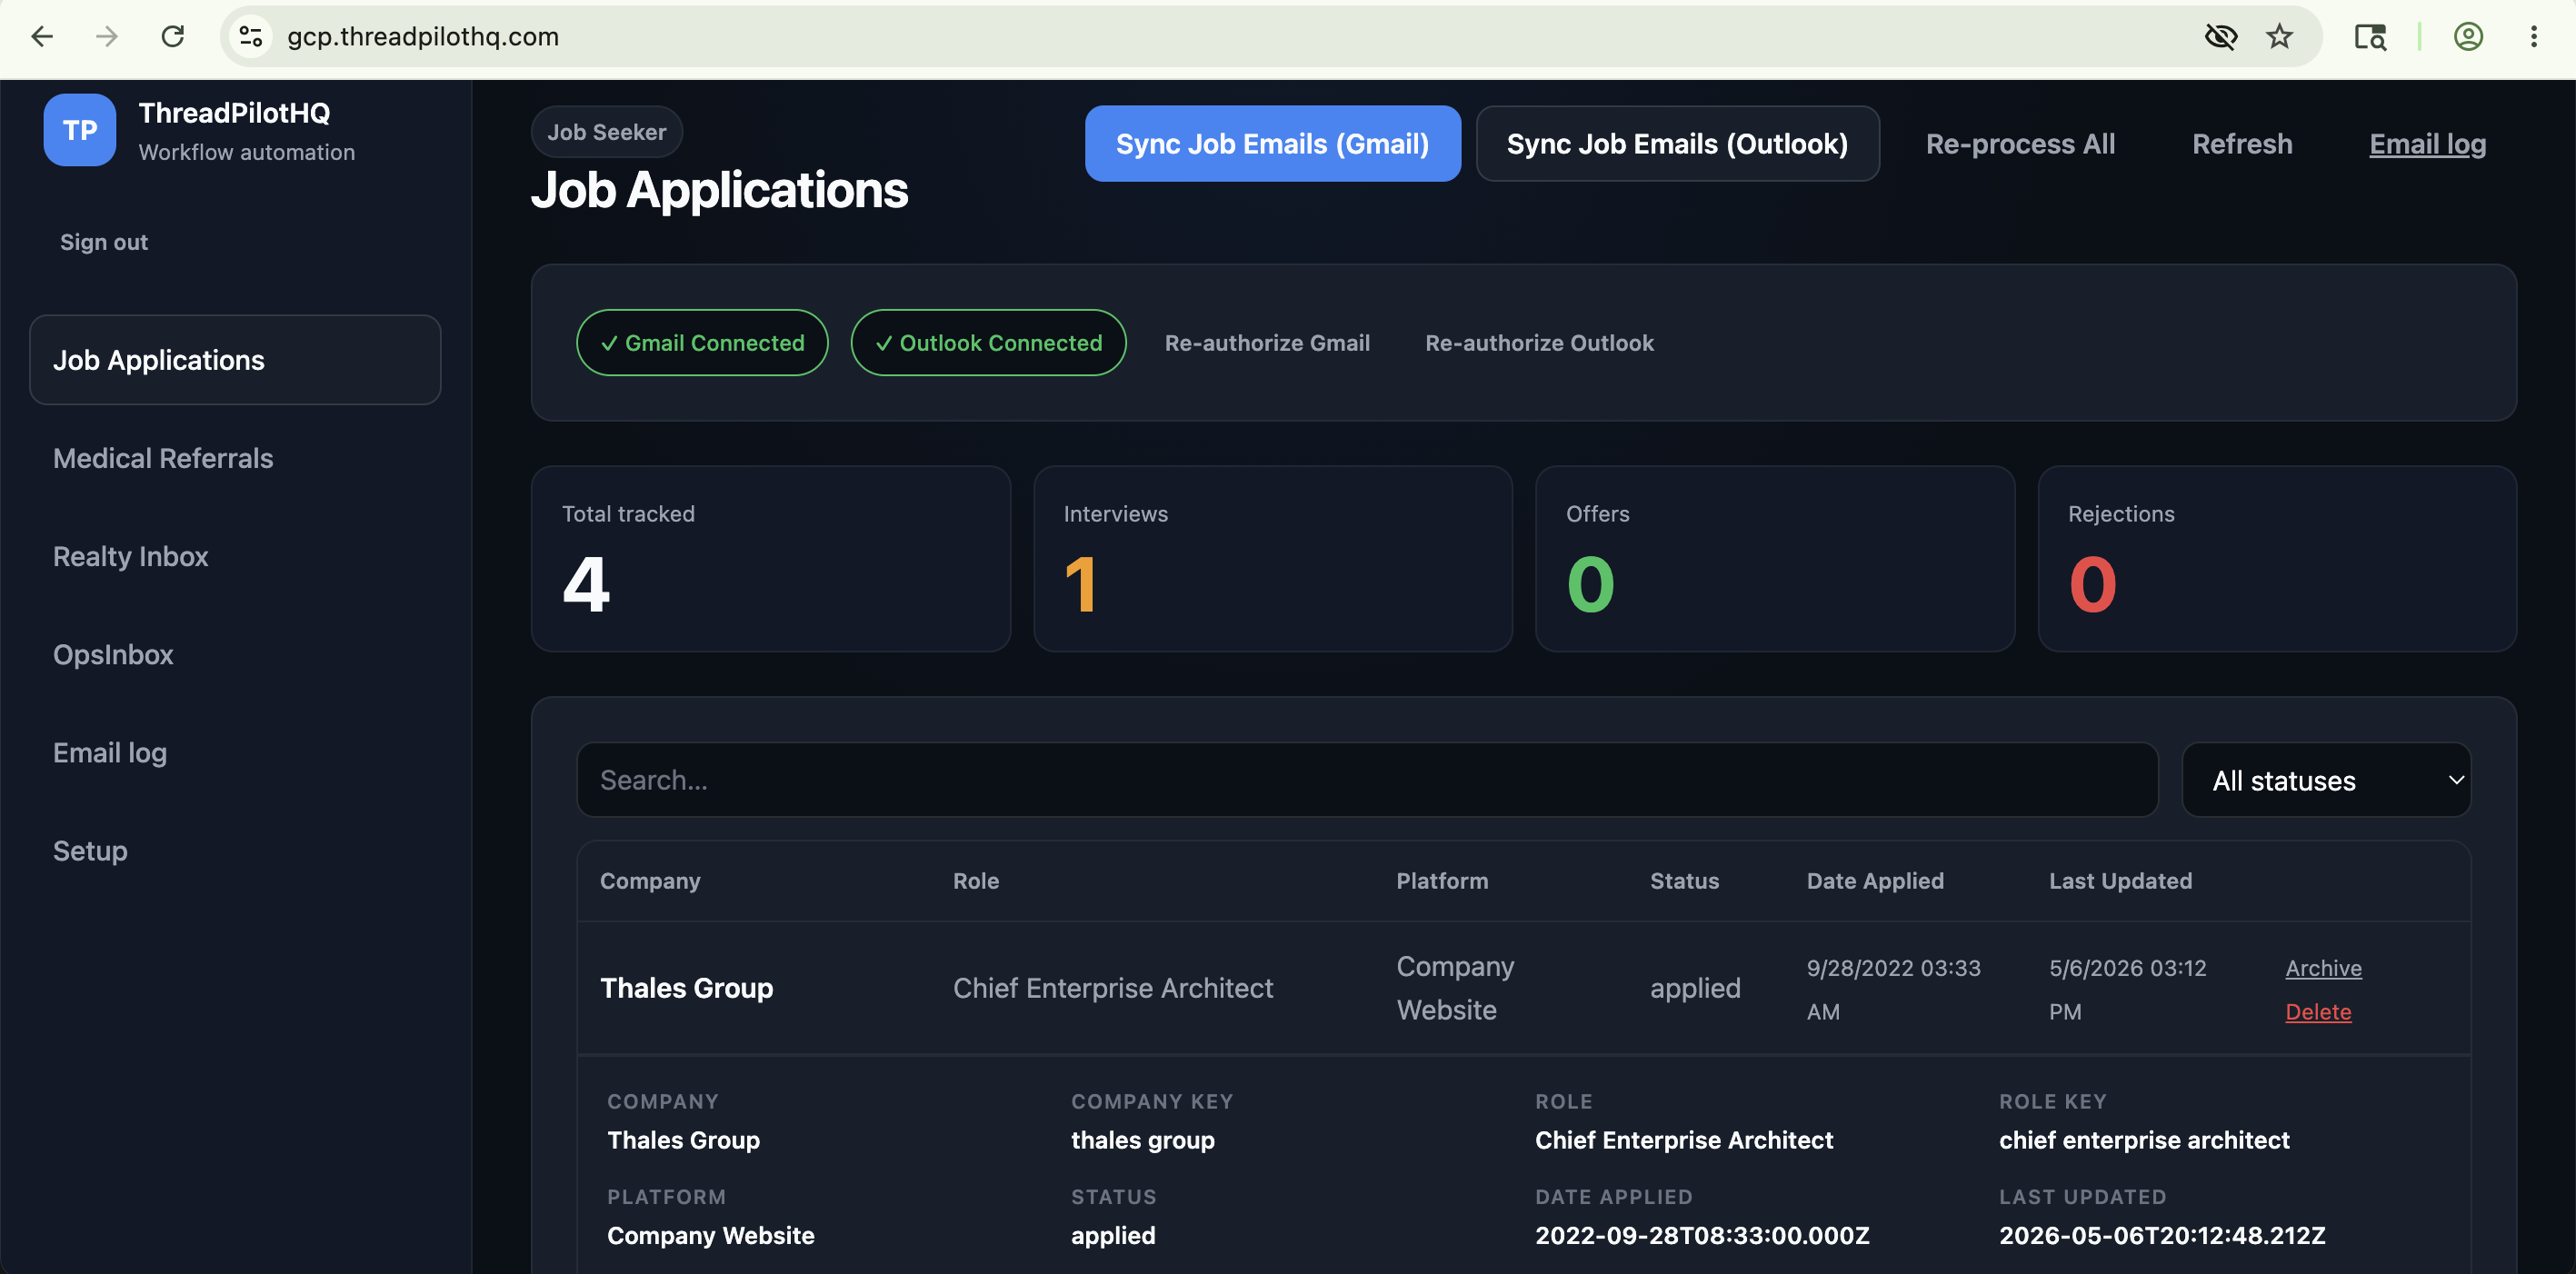
Task: Click 'chief enterprise architect' role key value
Action: [2144, 1140]
